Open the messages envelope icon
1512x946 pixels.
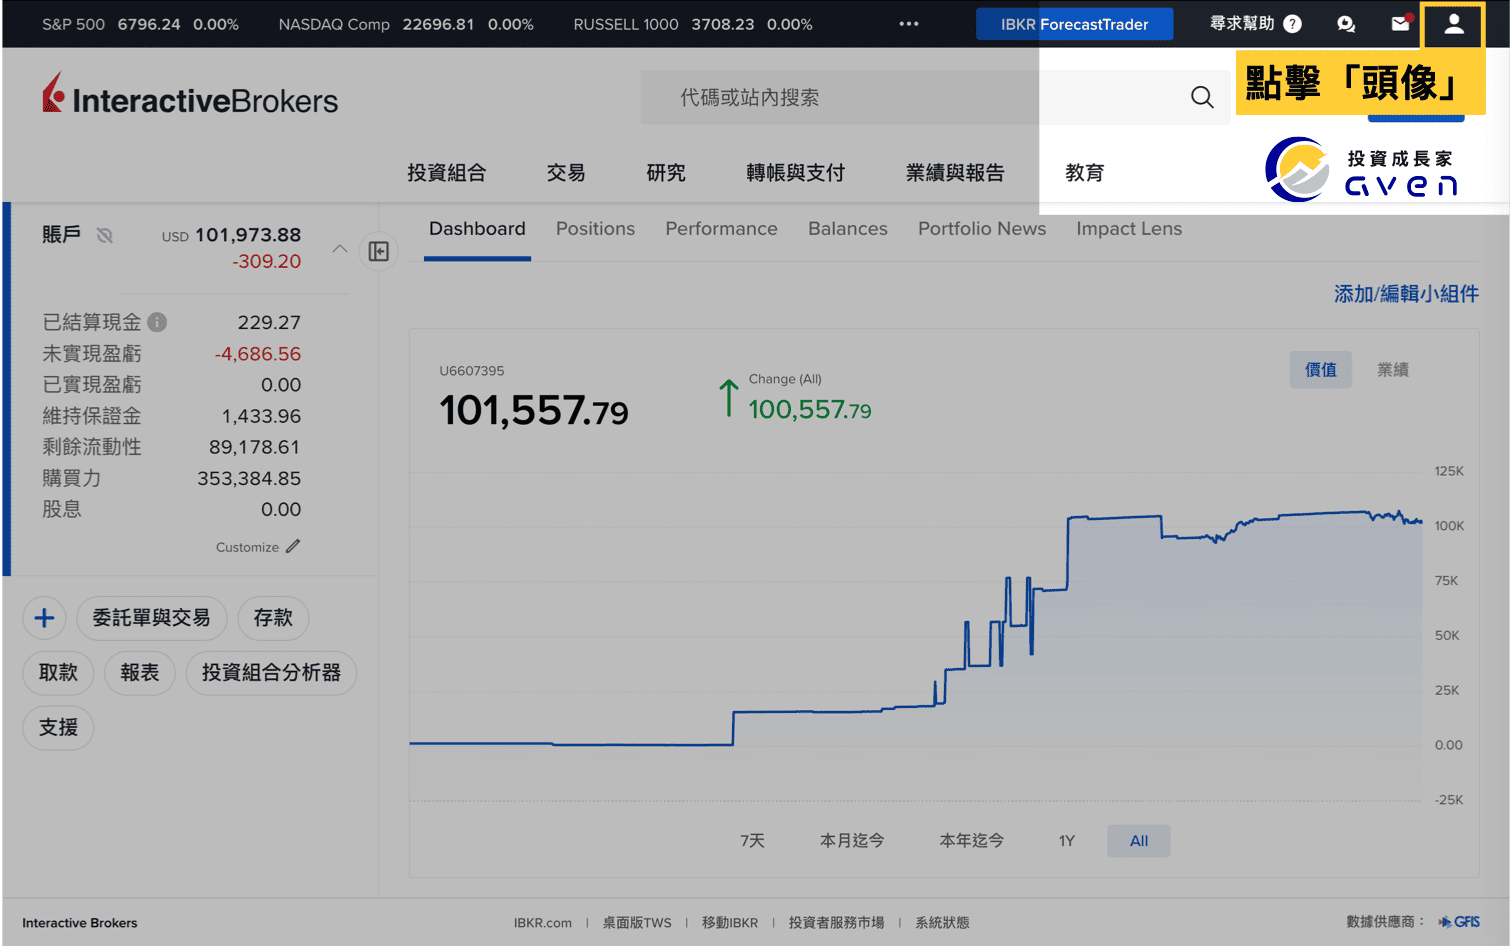coord(1400,24)
